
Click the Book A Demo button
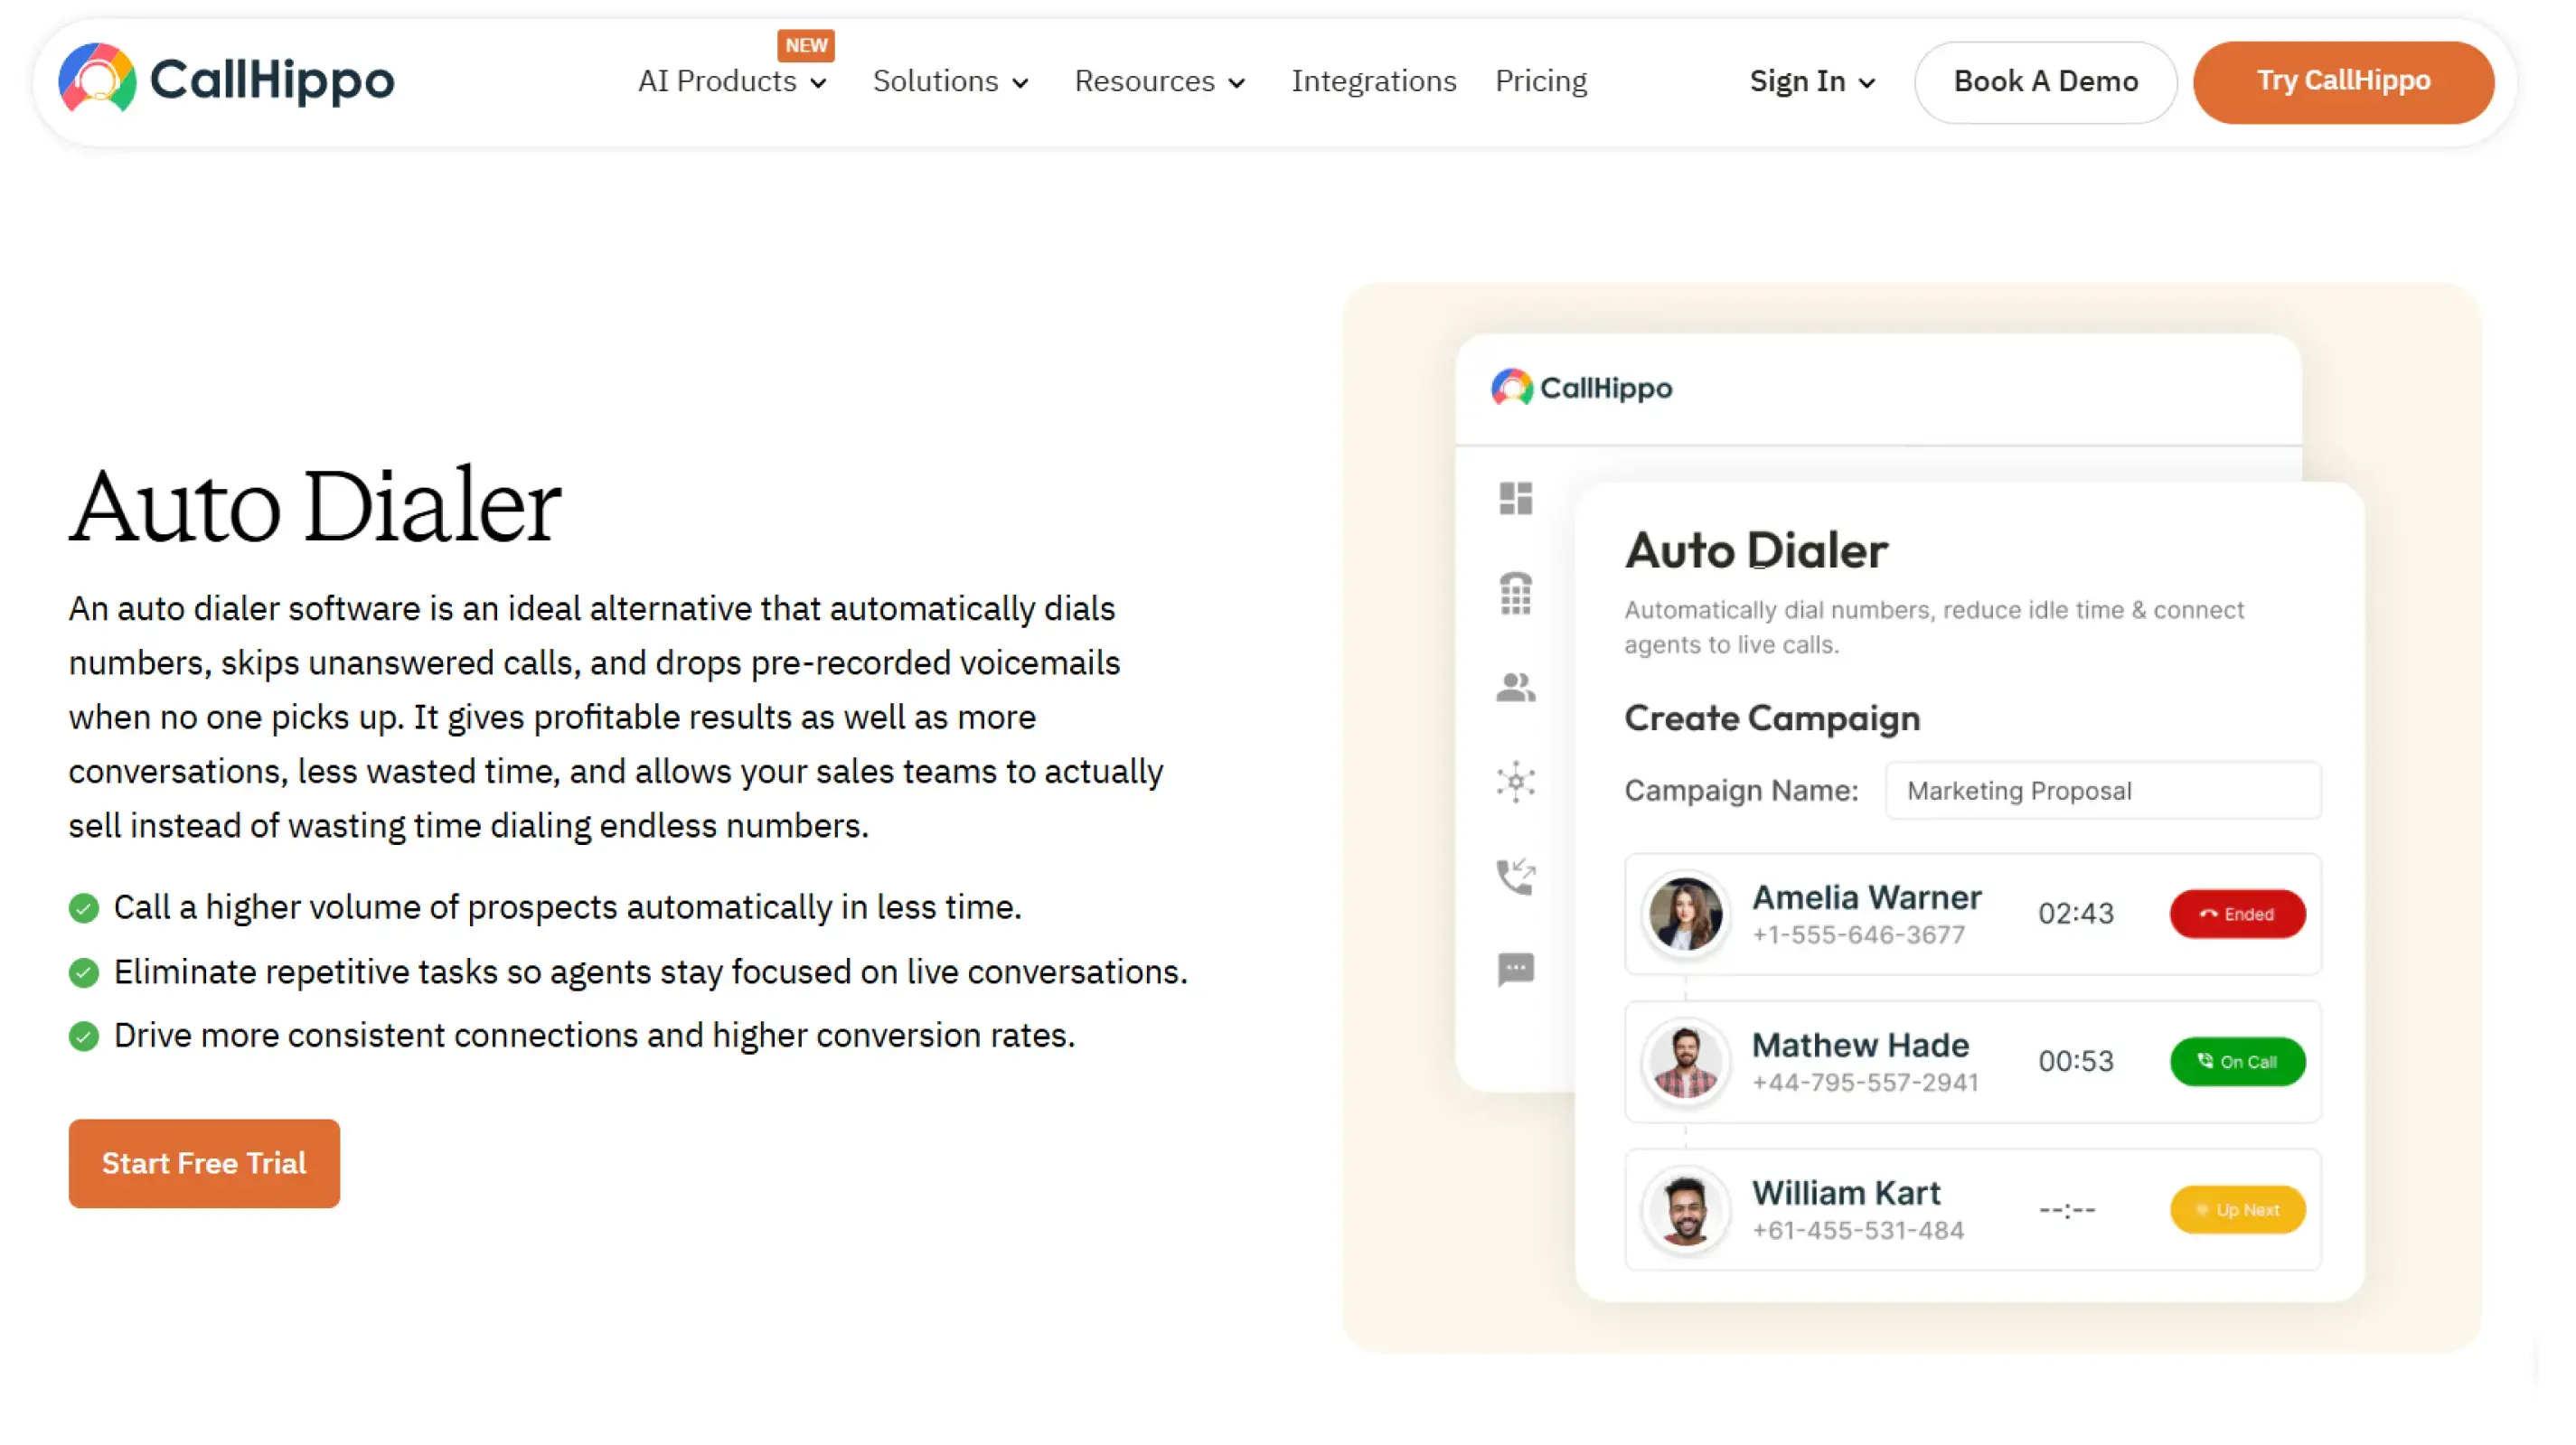click(x=2045, y=81)
